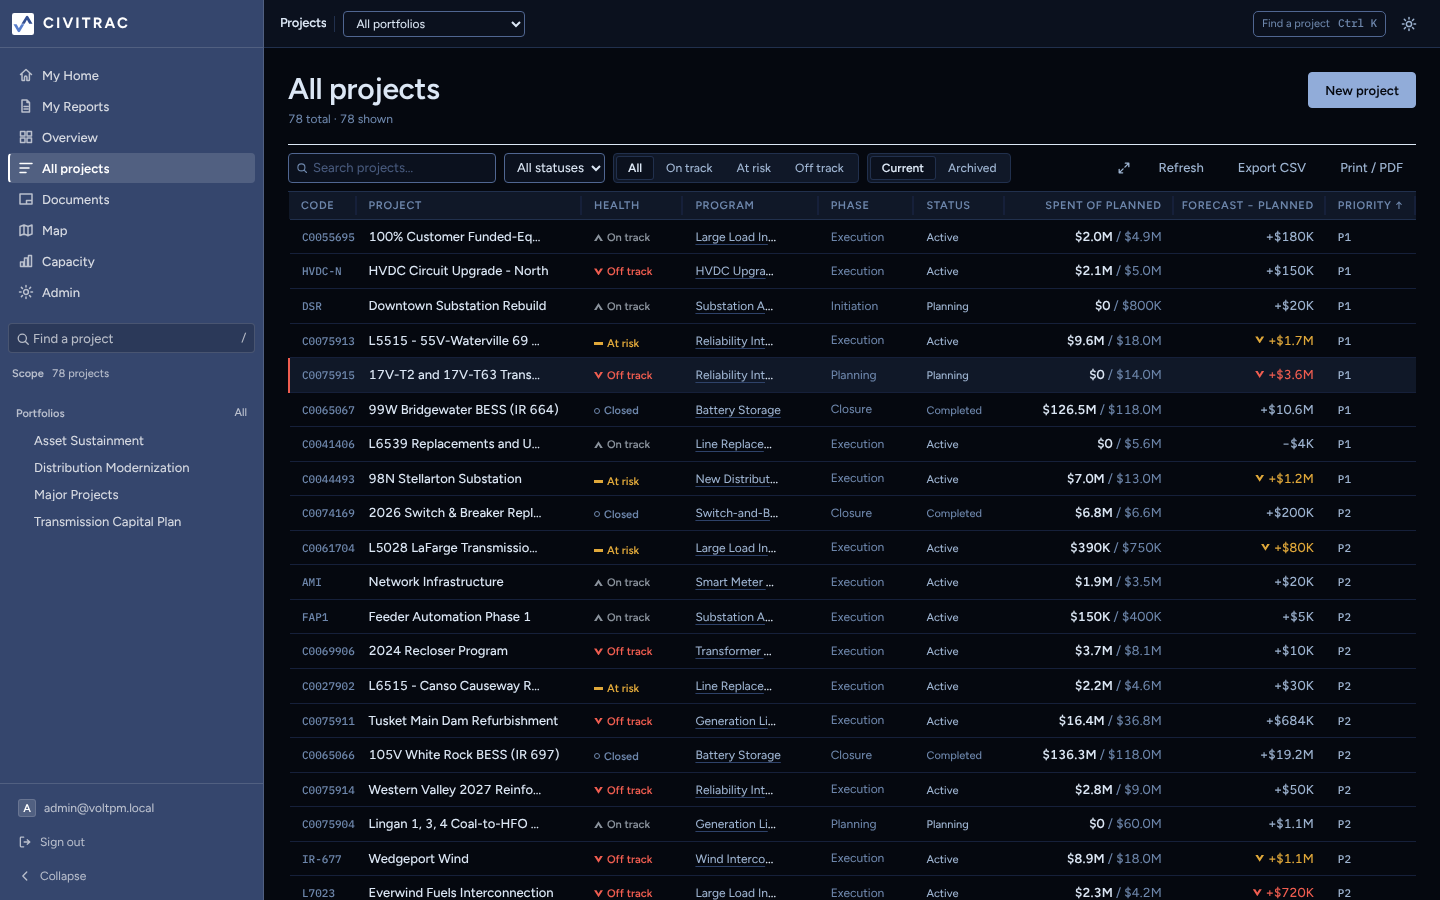Viewport: 1440px width, 900px height.
Task: Click the Documents sidebar icon
Action: (26, 199)
